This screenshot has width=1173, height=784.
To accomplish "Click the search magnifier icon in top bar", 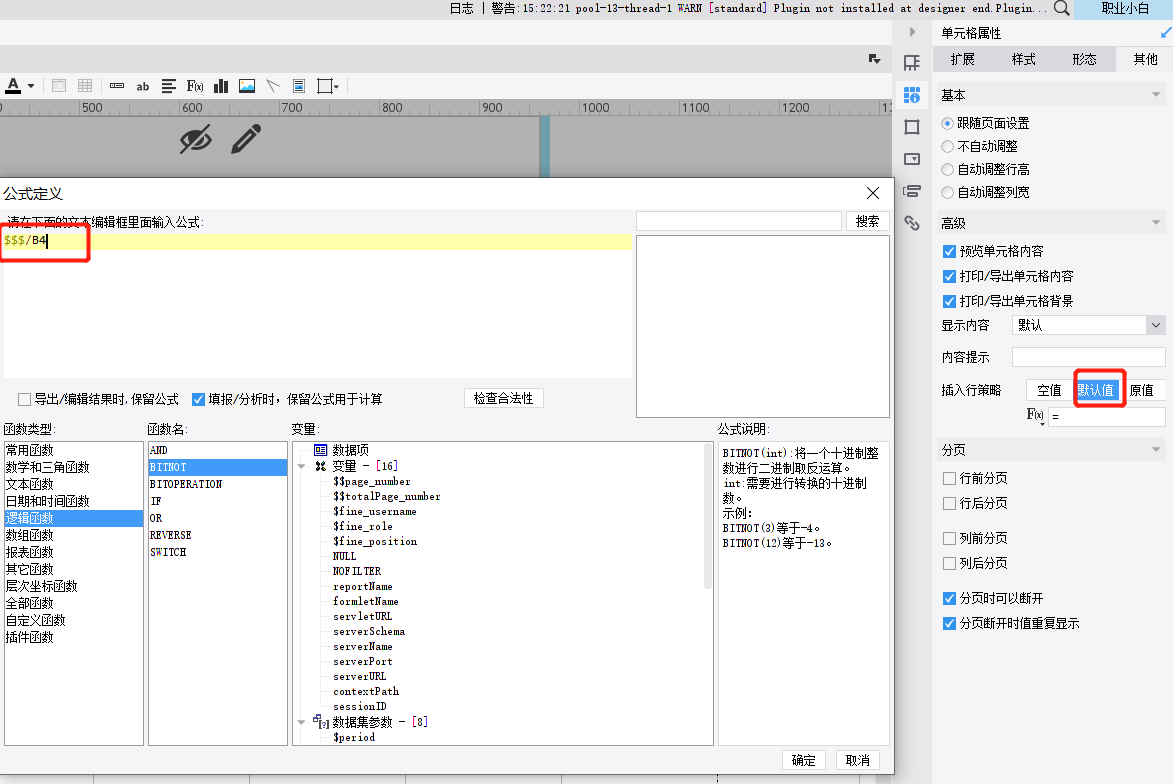I will [x=1061, y=8].
